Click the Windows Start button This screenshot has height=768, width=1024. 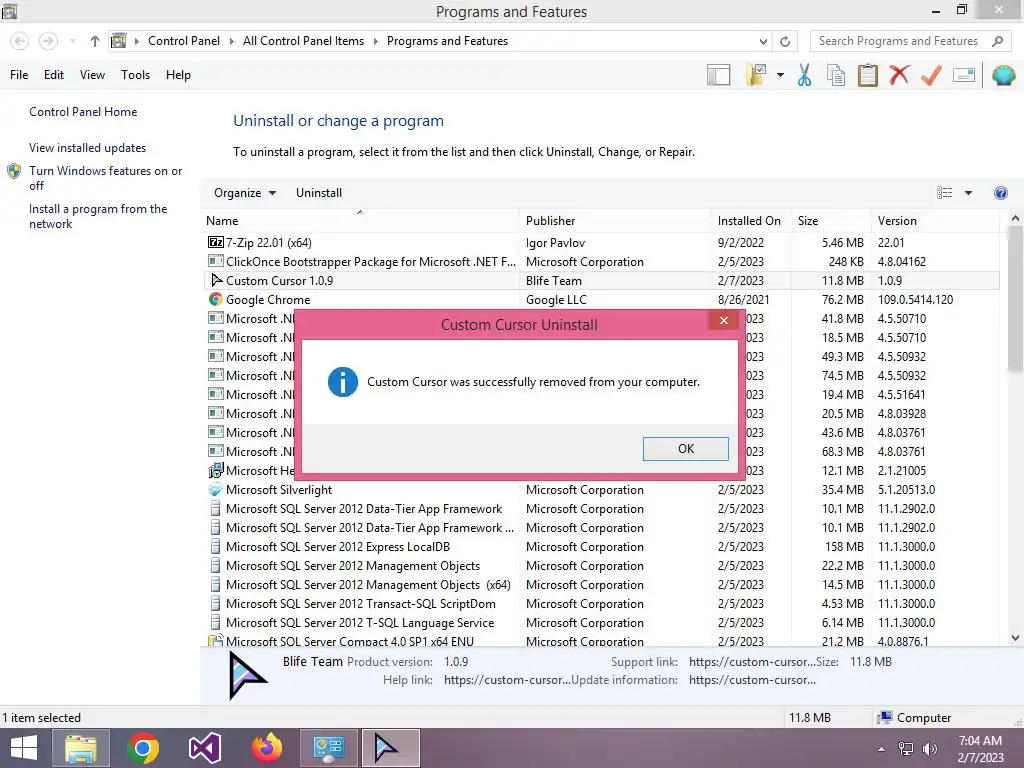click(24, 748)
